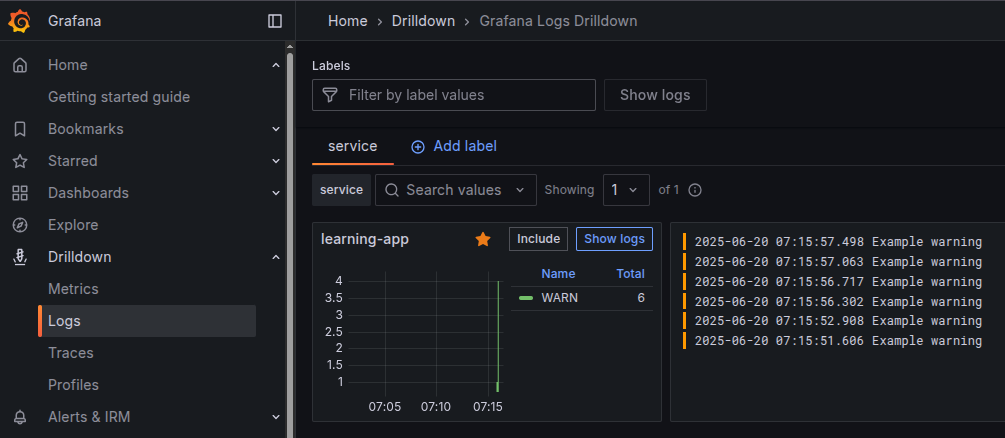
Task: Click the Bookmarks icon in sidebar
Action: 21,129
